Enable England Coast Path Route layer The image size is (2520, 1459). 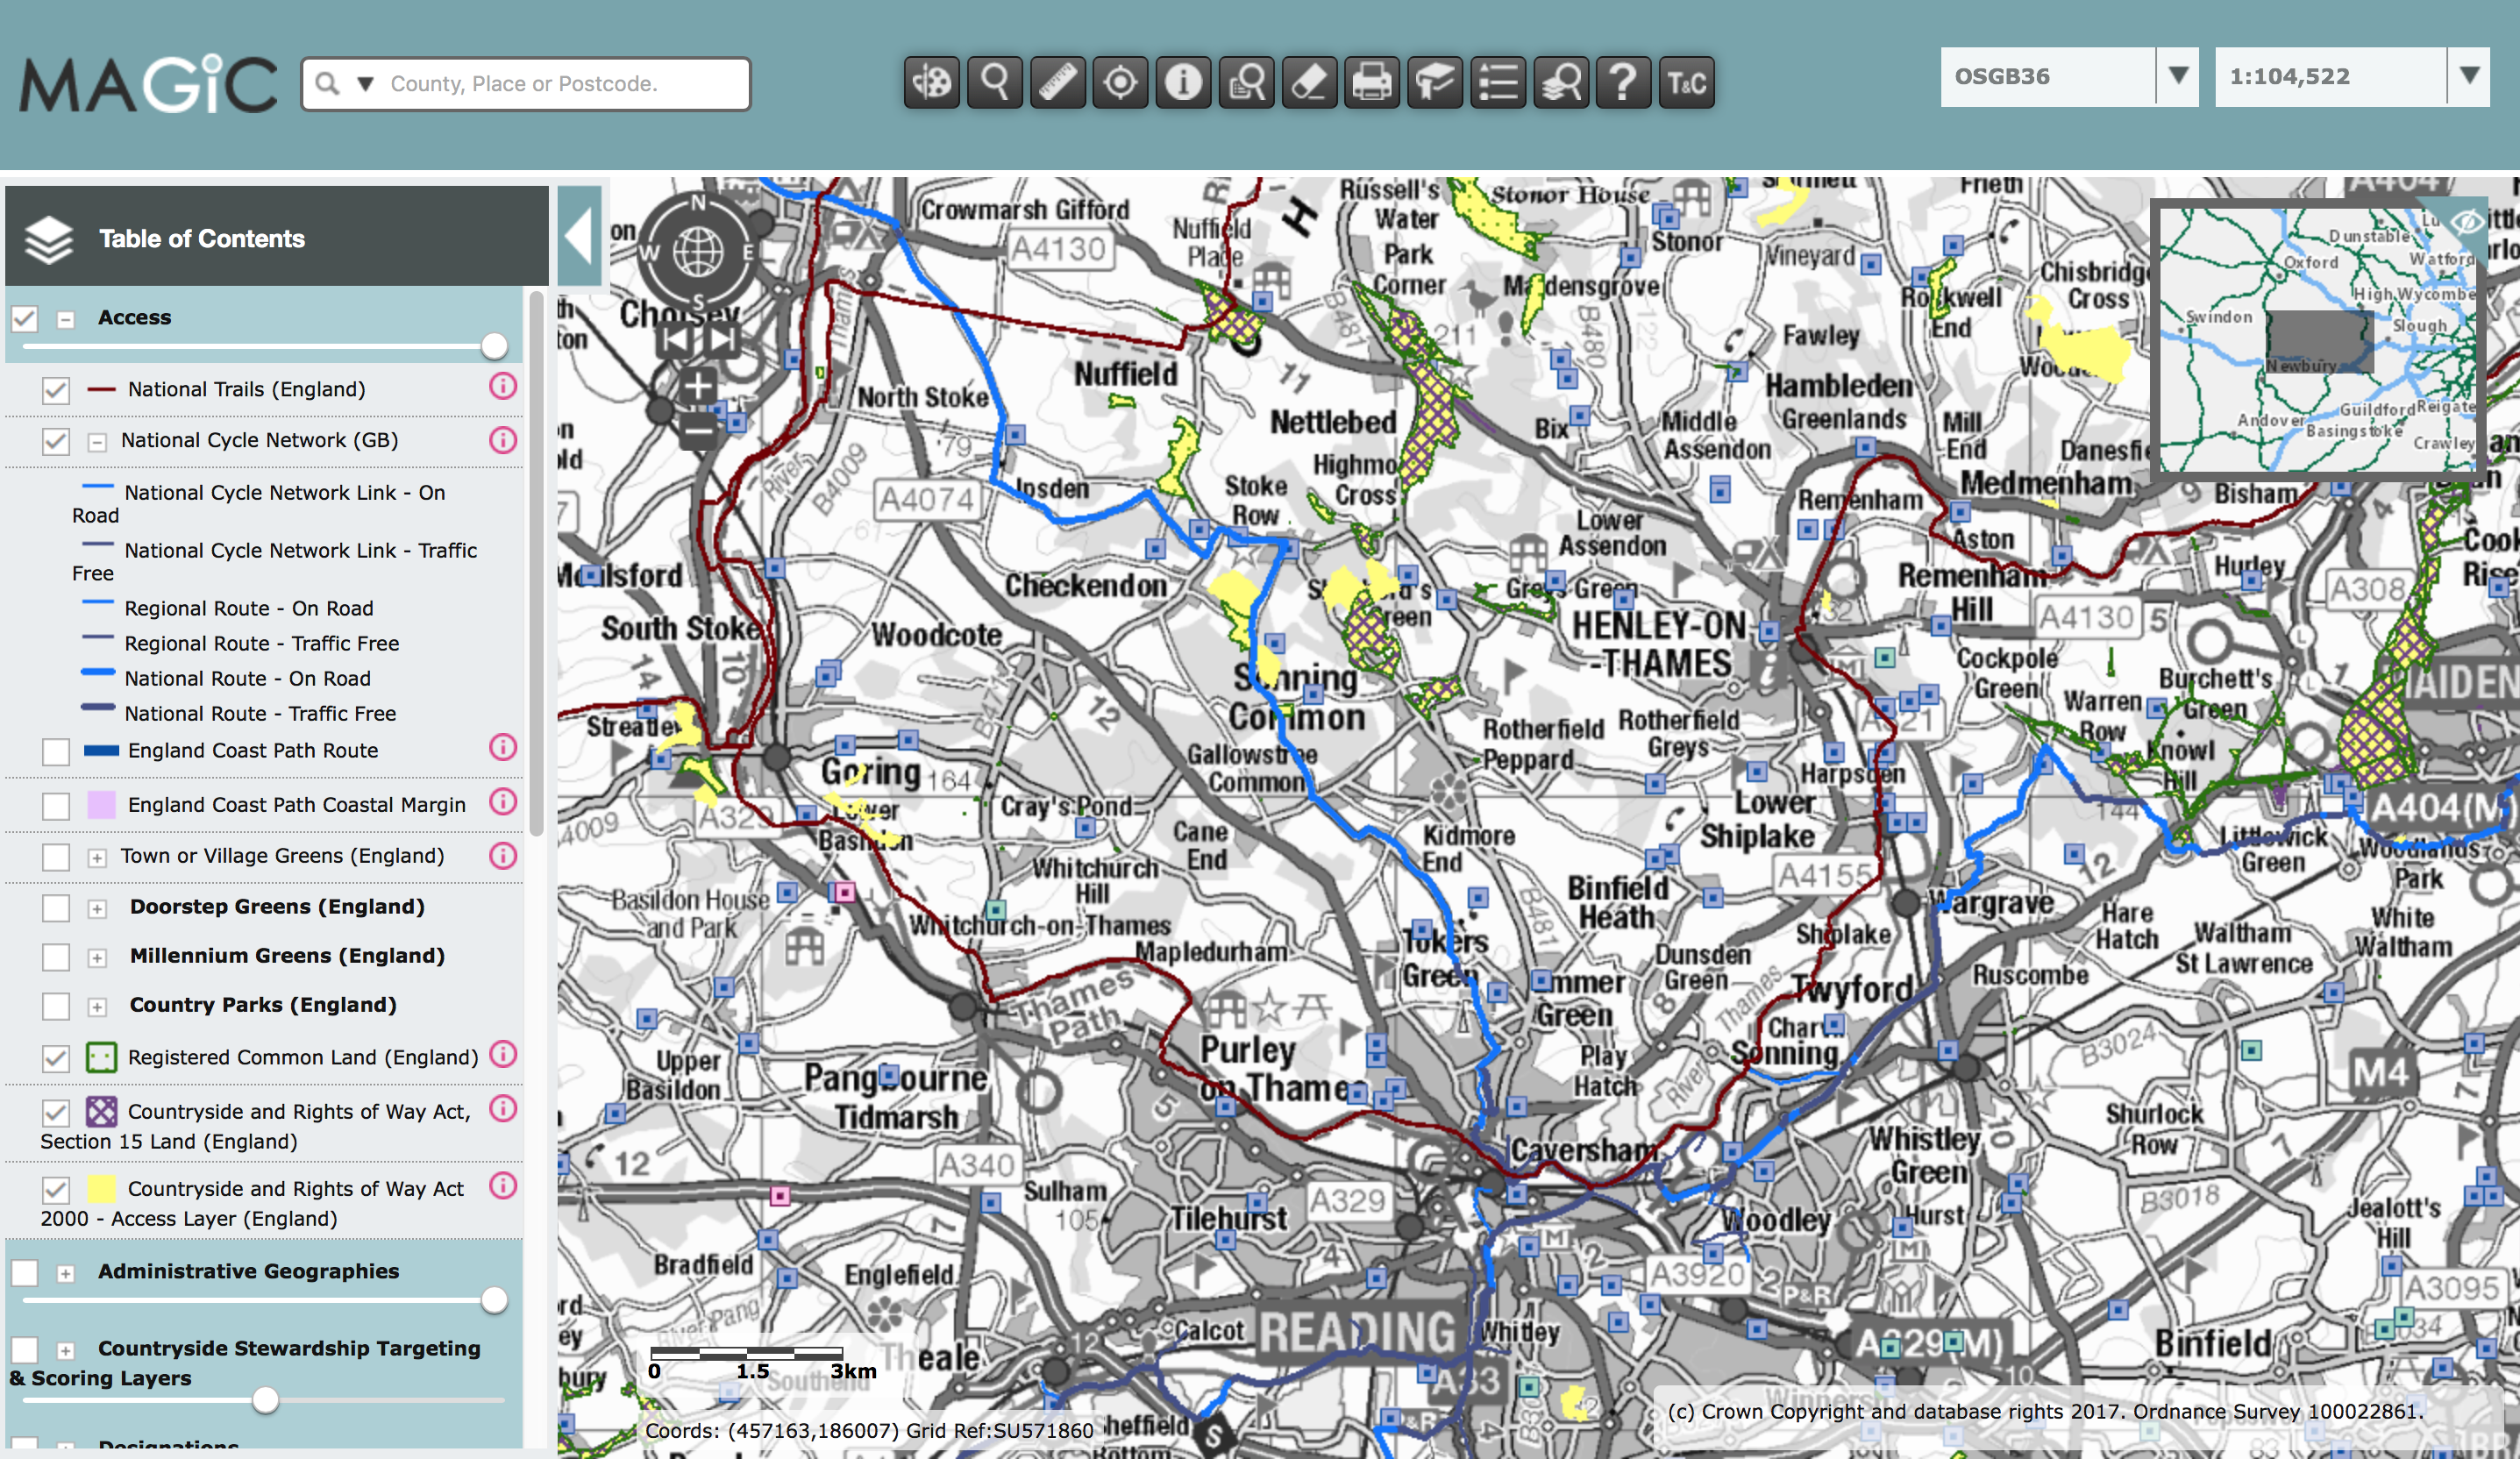pyautogui.click(x=56, y=751)
